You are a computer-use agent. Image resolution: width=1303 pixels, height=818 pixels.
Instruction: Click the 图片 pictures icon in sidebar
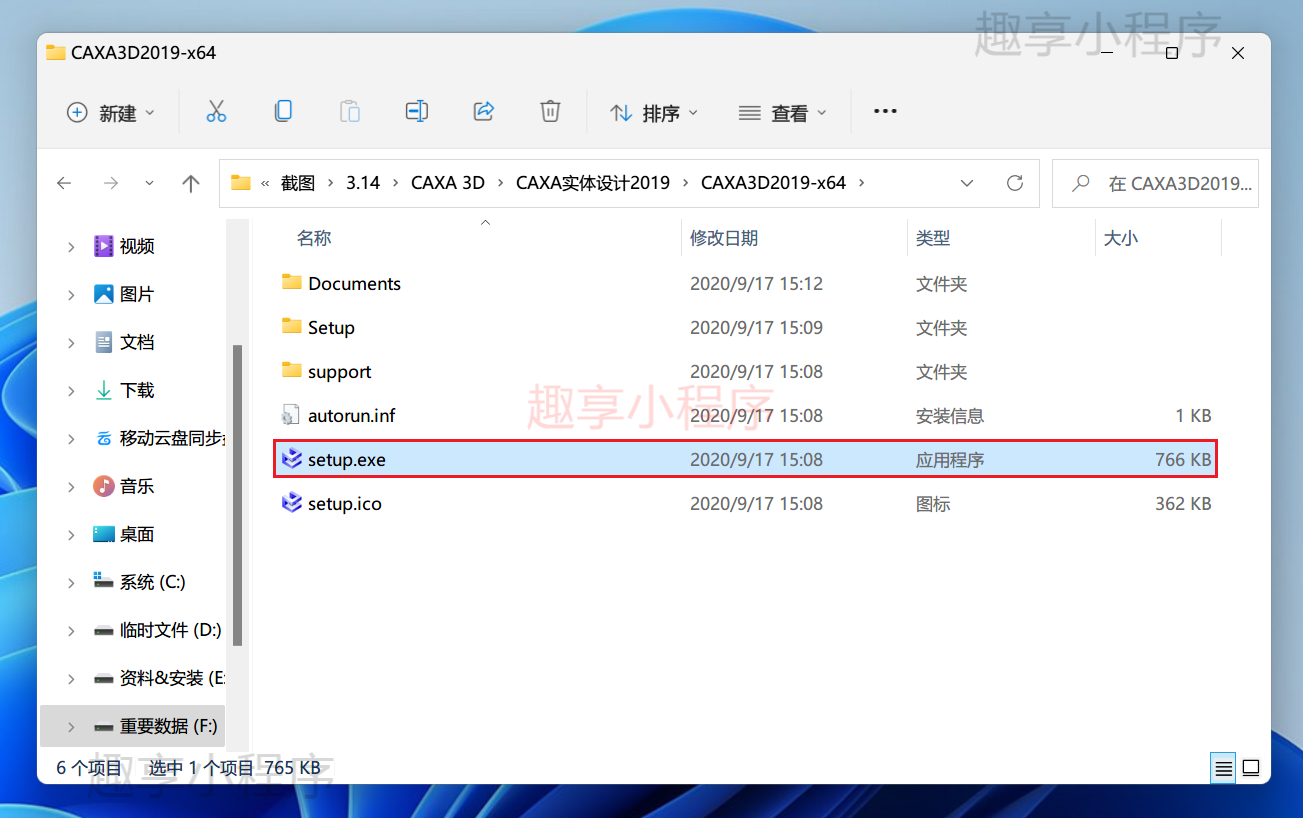pos(104,294)
